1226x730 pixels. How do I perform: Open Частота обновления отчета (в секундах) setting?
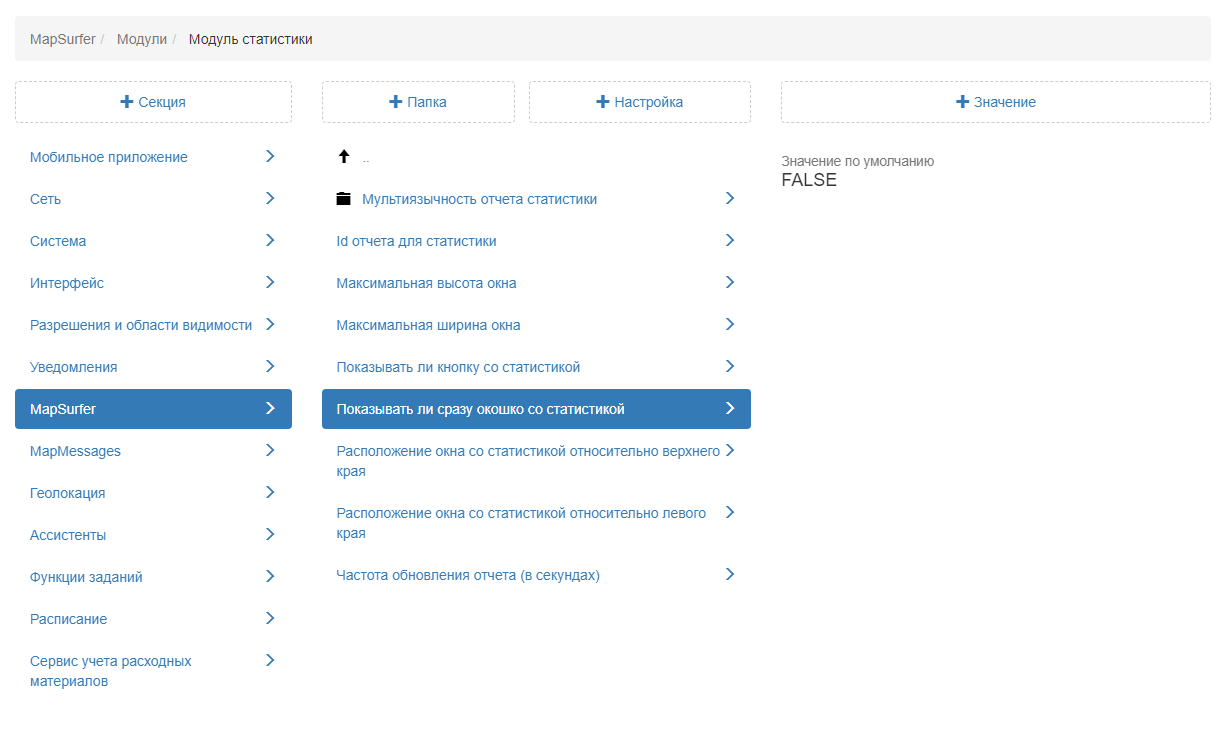(536, 575)
